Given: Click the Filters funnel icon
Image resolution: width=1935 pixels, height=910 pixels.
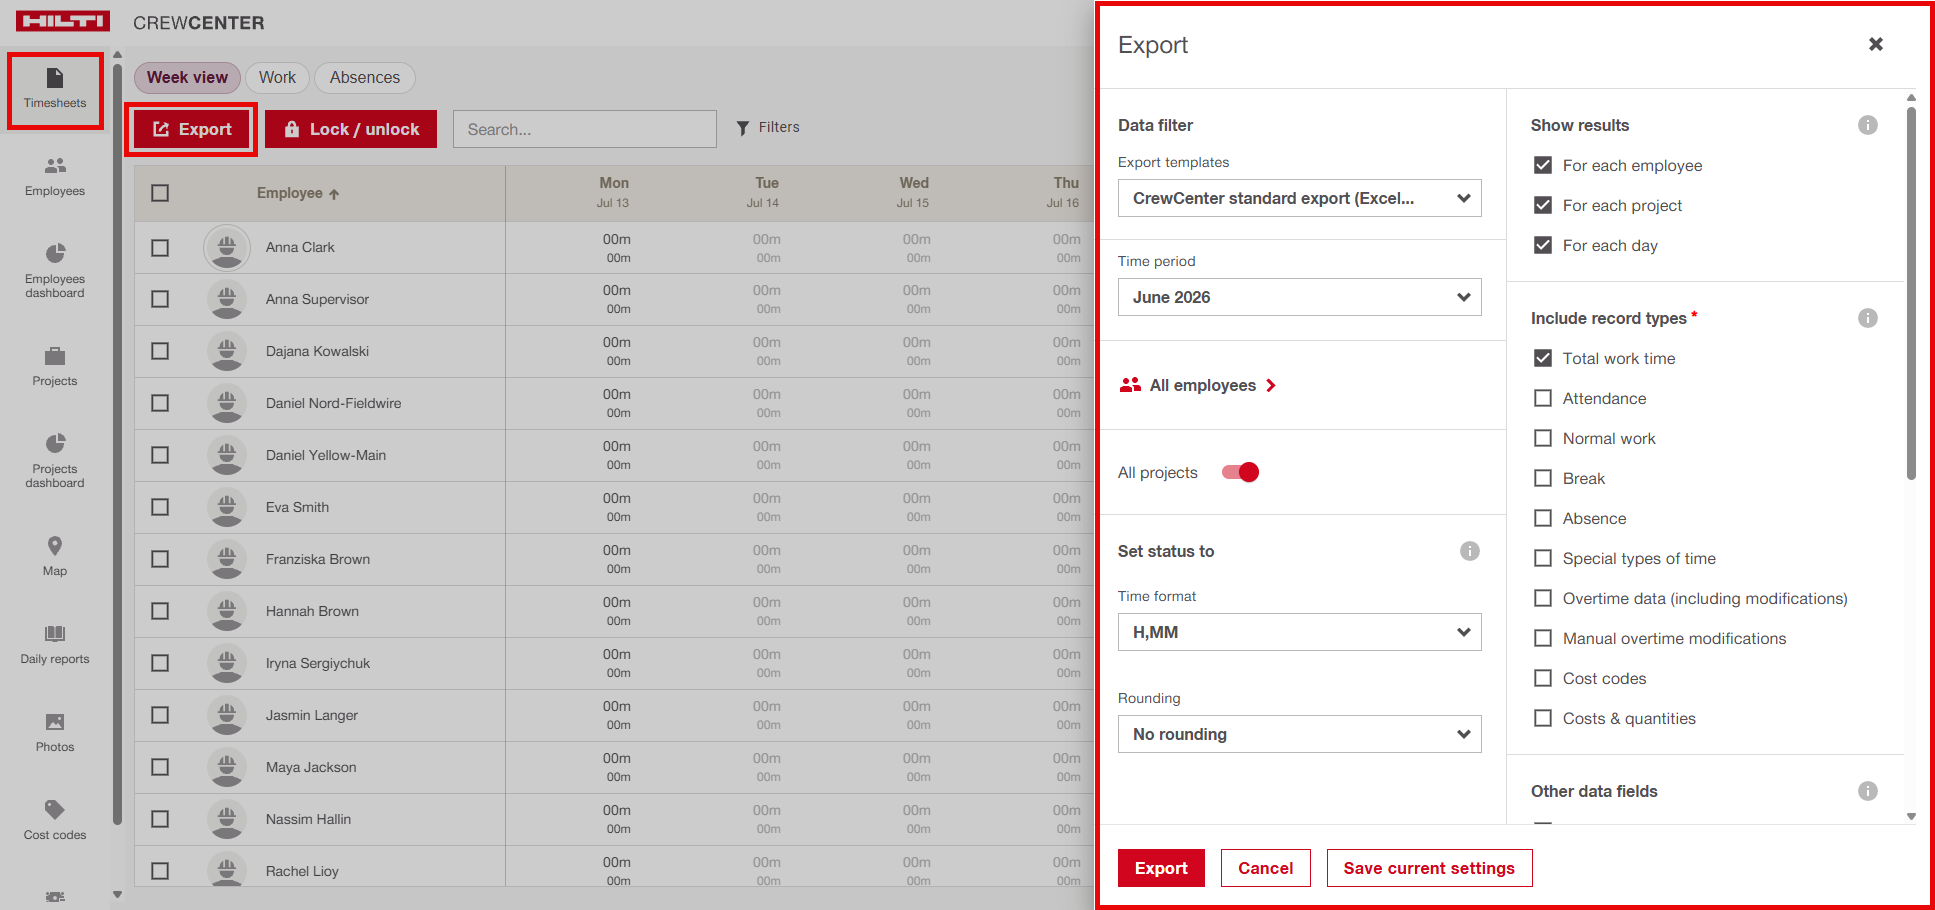Looking at the screenshot, I should tap(743, 128).
